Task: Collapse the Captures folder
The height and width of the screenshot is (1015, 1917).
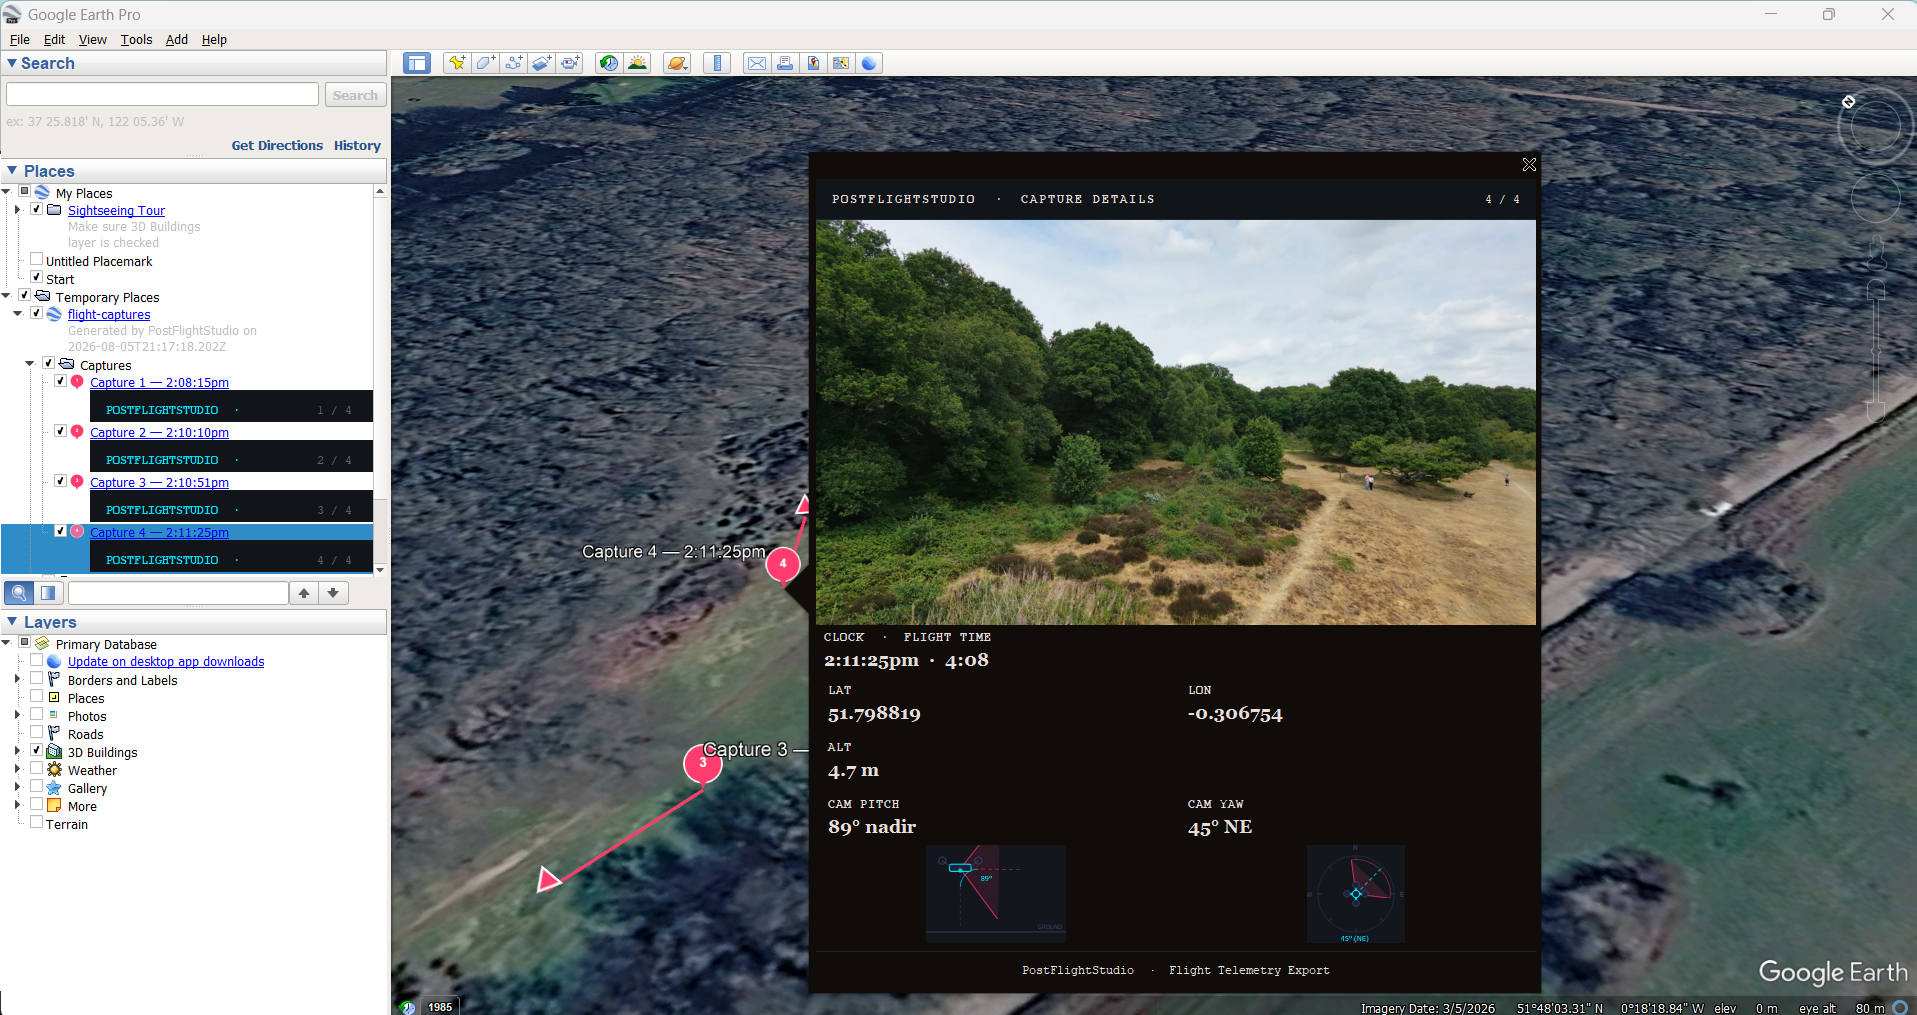Action: pyautogui.click(x=30, y=364)
